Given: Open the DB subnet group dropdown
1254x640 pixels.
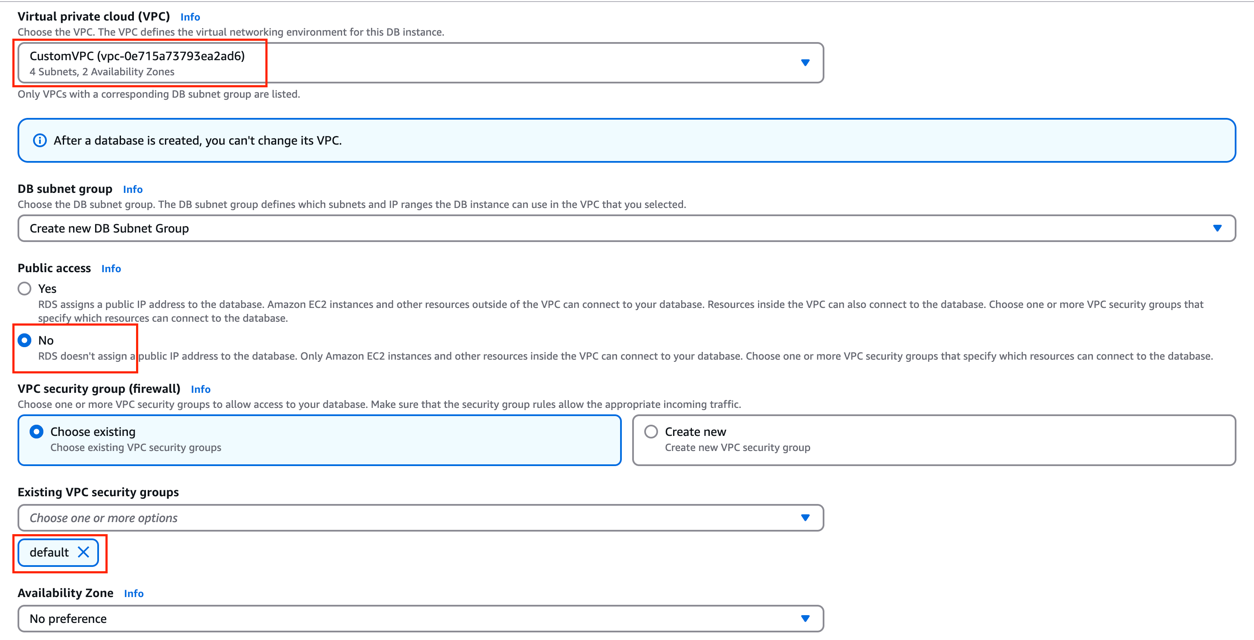Looking at the screenshot, I should tap(626, 228).
